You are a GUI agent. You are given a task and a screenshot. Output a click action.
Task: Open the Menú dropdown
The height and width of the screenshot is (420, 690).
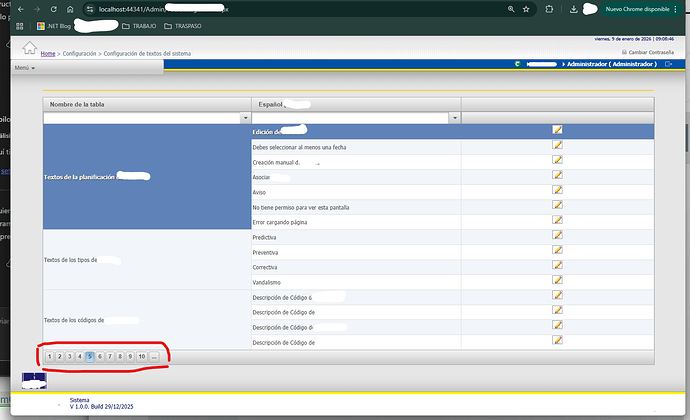pos(25,68)
